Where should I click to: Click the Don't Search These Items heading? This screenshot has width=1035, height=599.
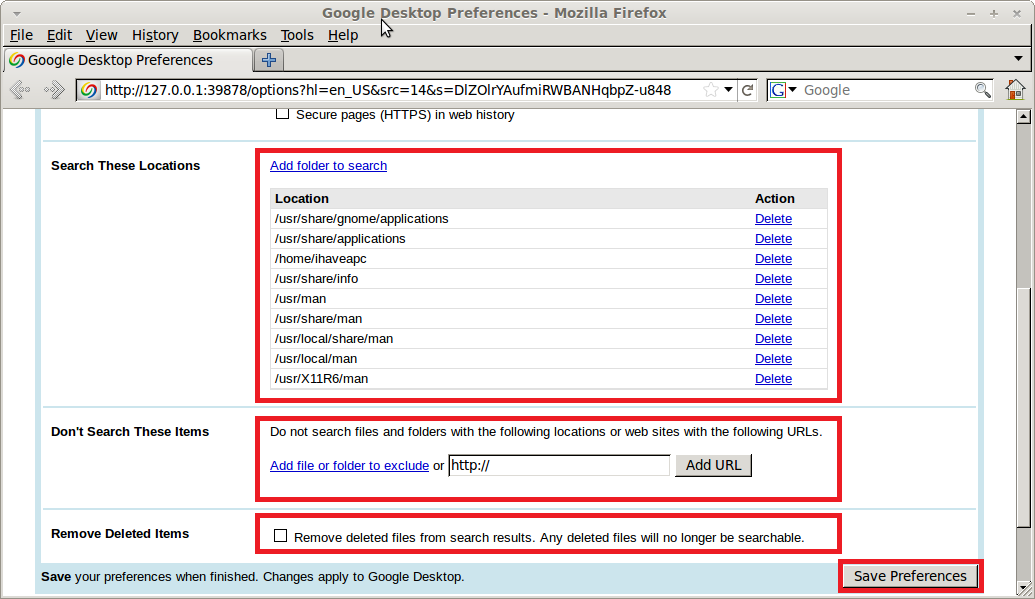point(130,432)
